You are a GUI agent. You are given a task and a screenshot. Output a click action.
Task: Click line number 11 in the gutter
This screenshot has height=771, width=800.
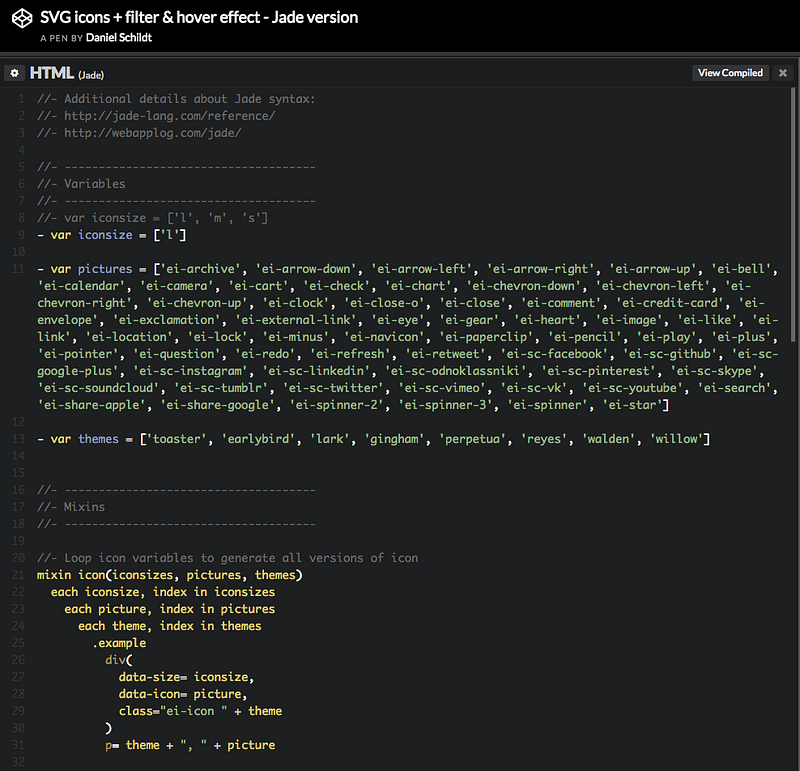pyautogui.click(x=18, y=269)
